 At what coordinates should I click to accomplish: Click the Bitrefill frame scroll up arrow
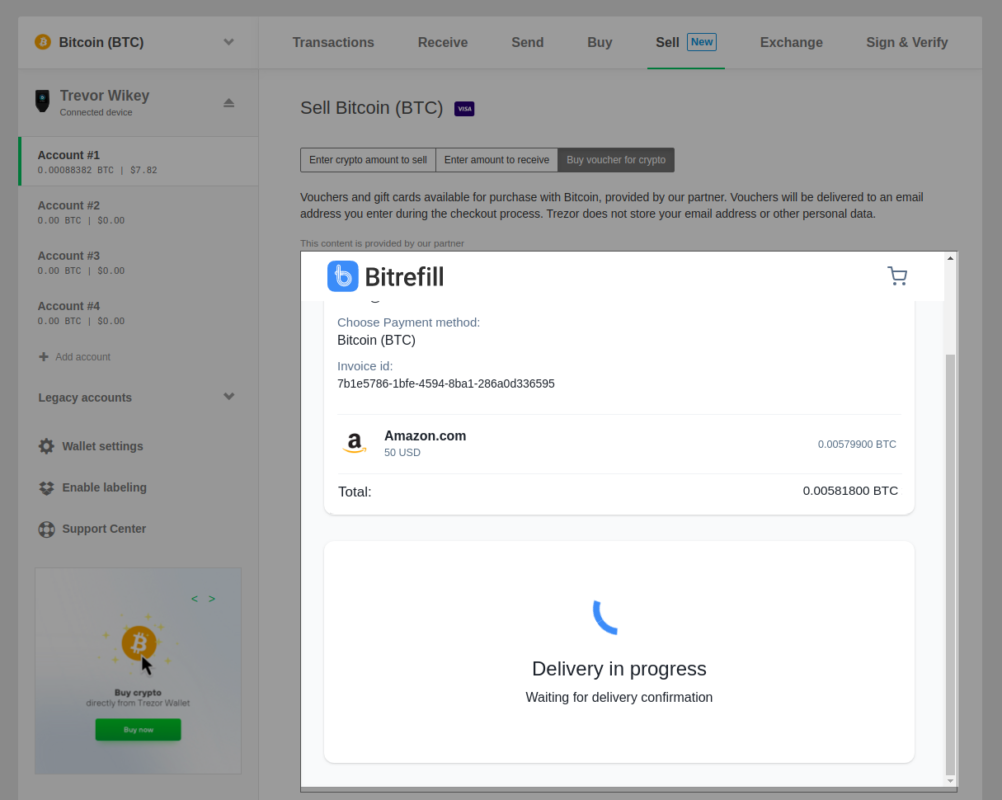(x=950, y=258)
